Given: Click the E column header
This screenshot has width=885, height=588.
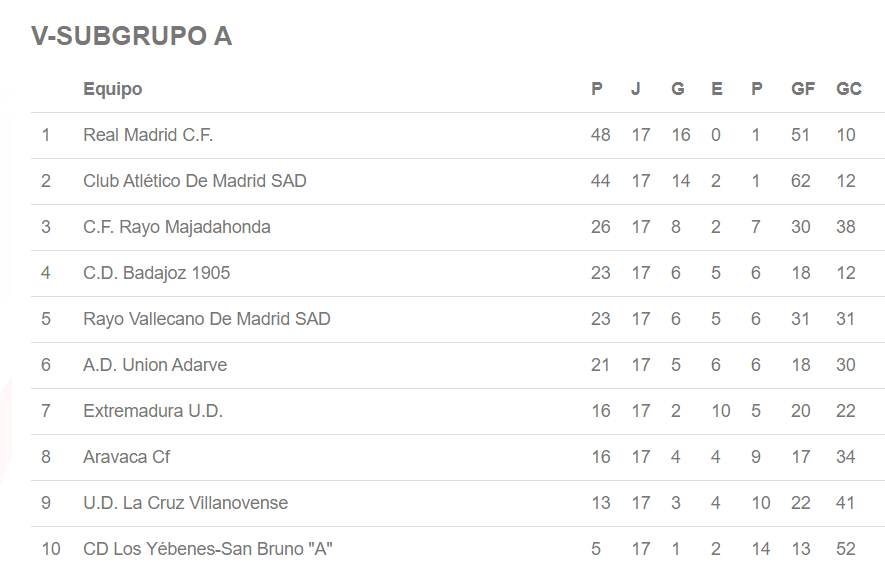Looking at the screenshot, I should click(717, 89).
